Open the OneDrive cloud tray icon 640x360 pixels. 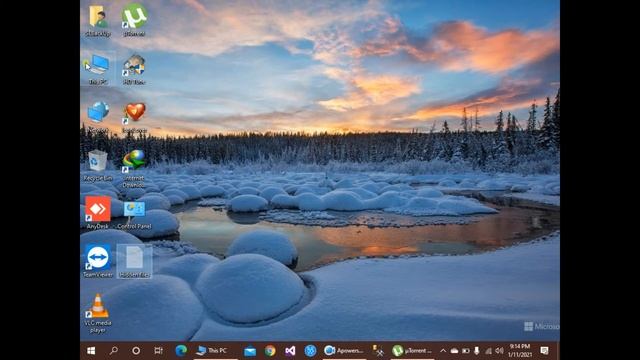pyautogui.click(x=454, y=351)
